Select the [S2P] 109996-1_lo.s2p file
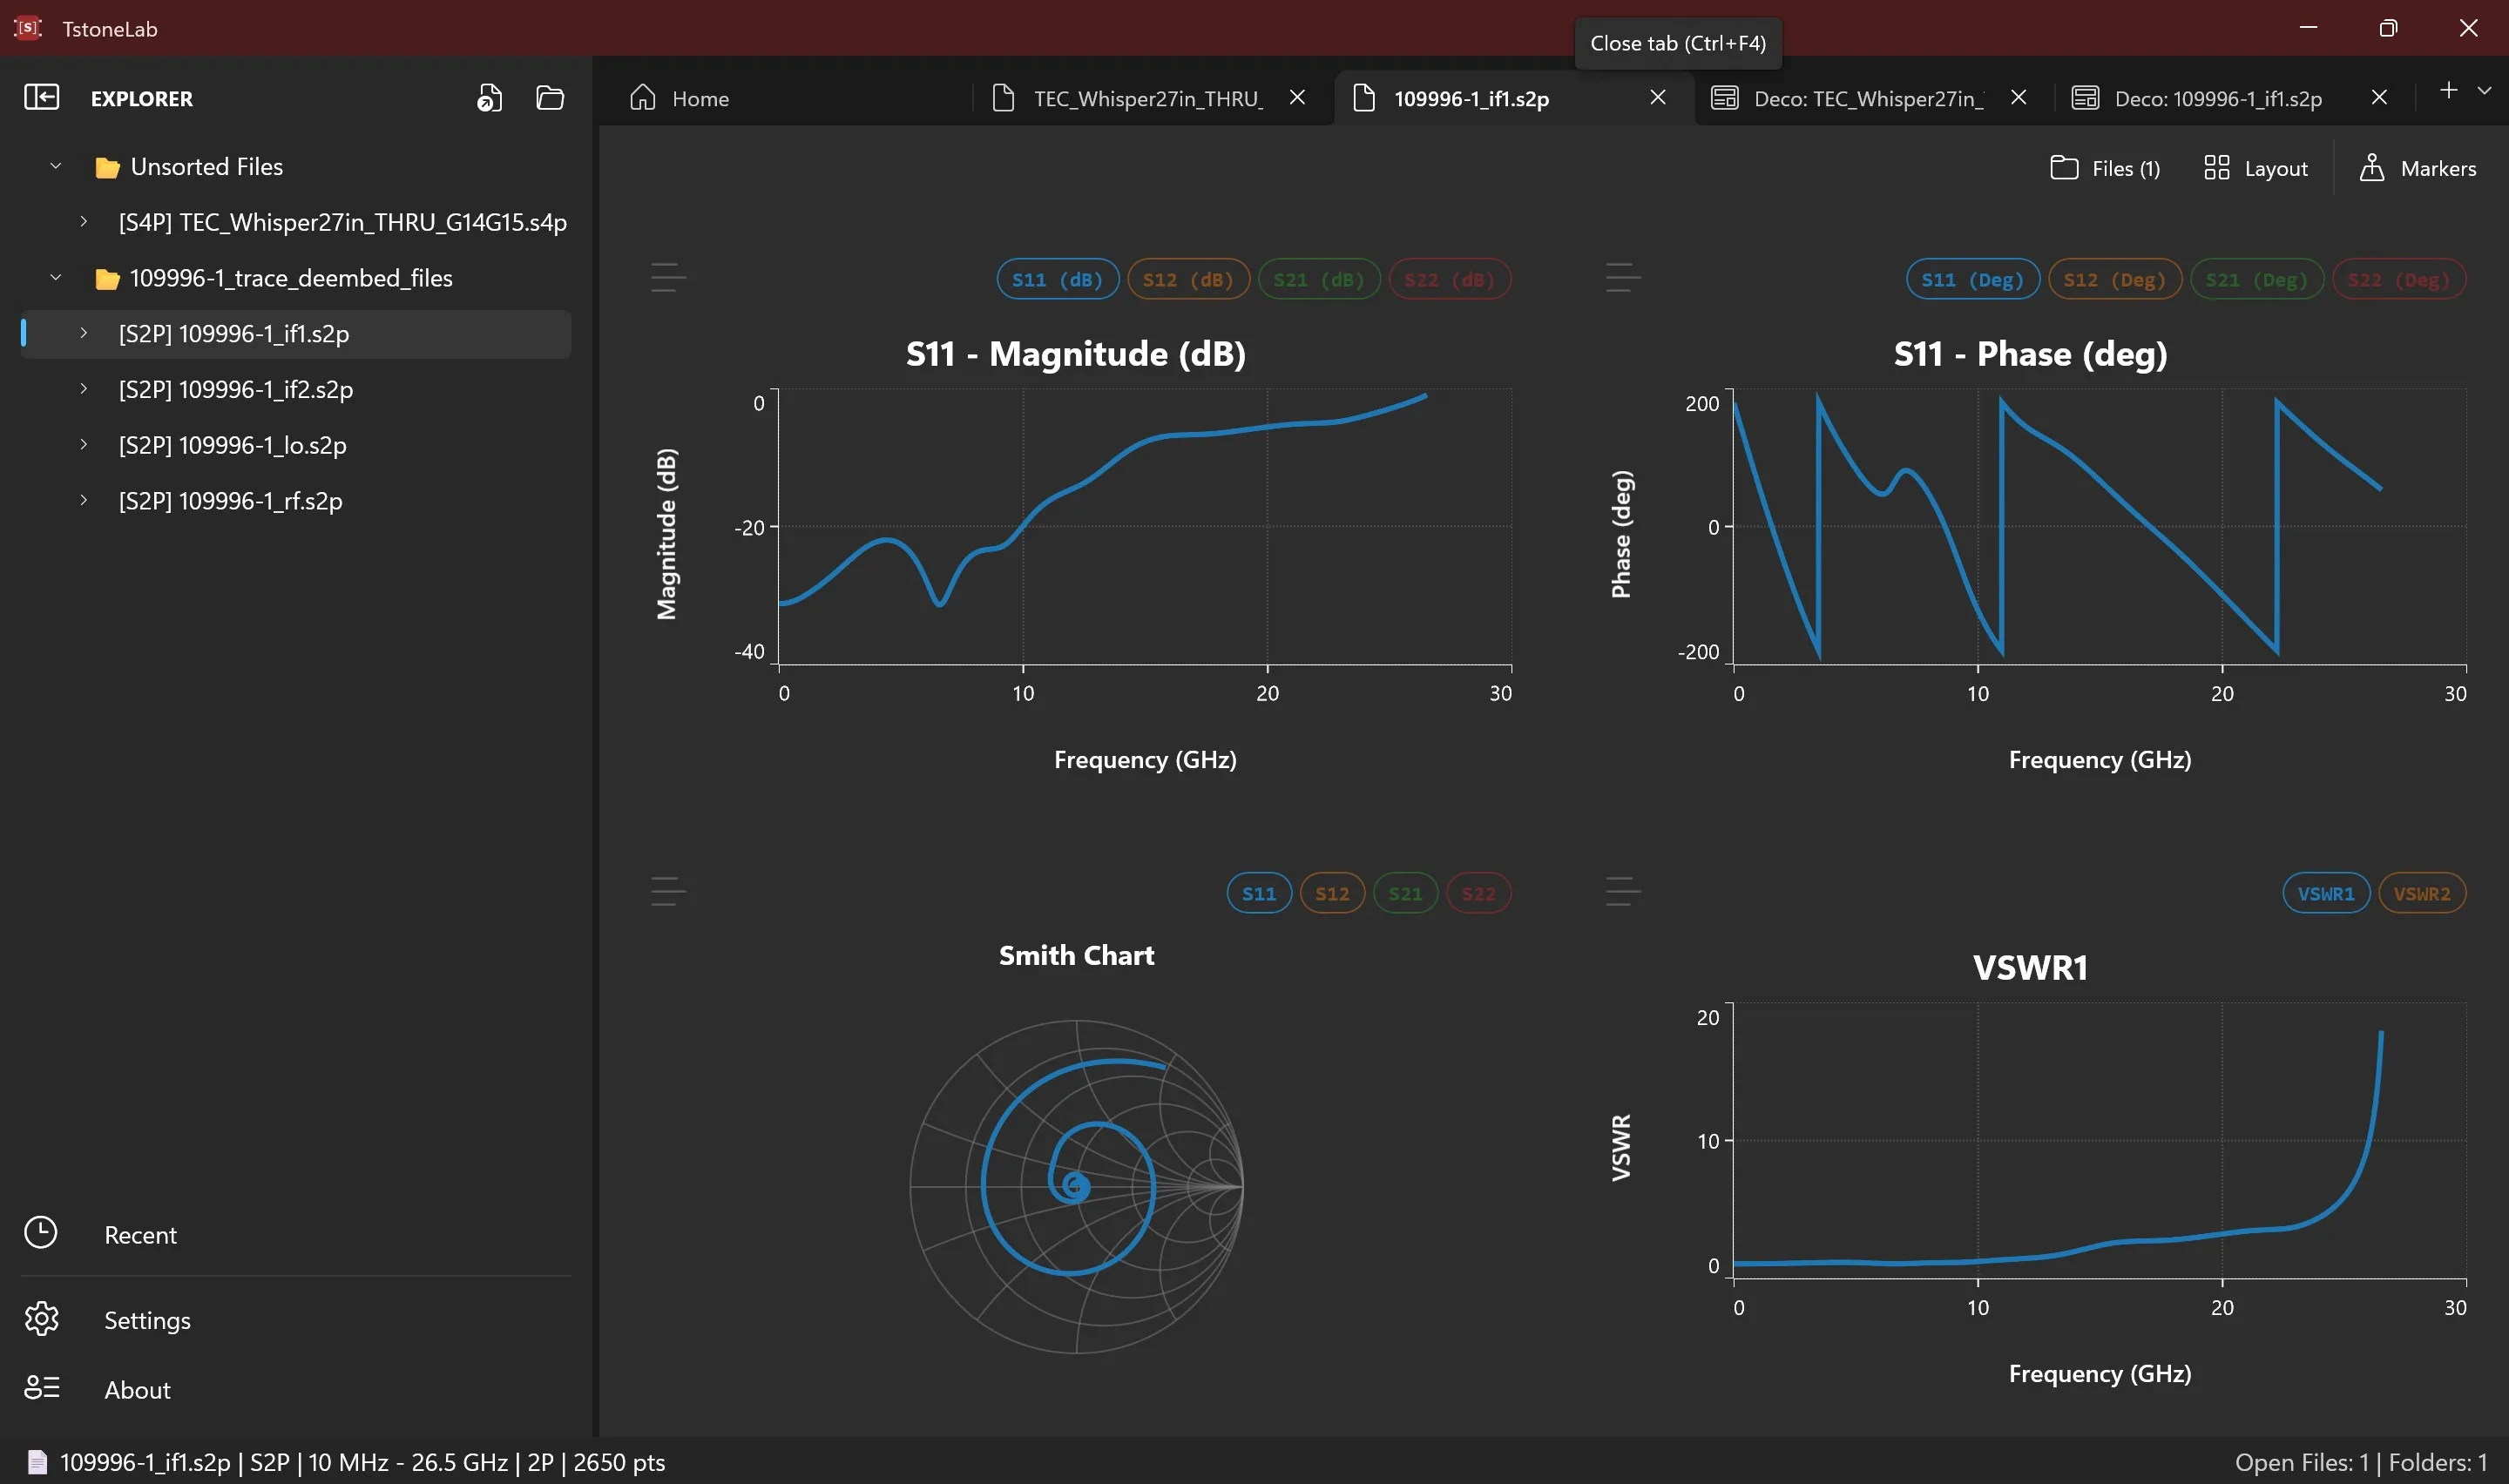2509x1484 pixels. (296, 445)
